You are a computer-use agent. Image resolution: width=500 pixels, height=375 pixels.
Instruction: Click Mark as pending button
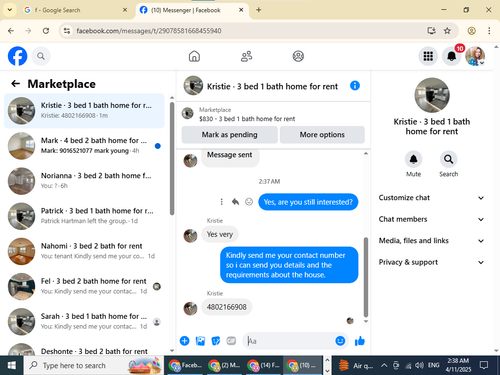[x=229, y=135]
